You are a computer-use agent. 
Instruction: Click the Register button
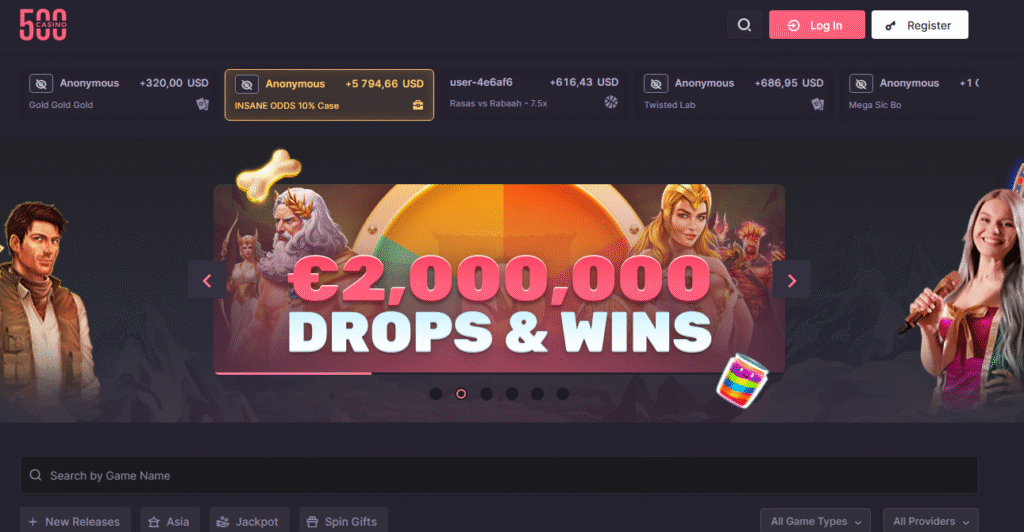pyautogui.click(x=920, y=25)
